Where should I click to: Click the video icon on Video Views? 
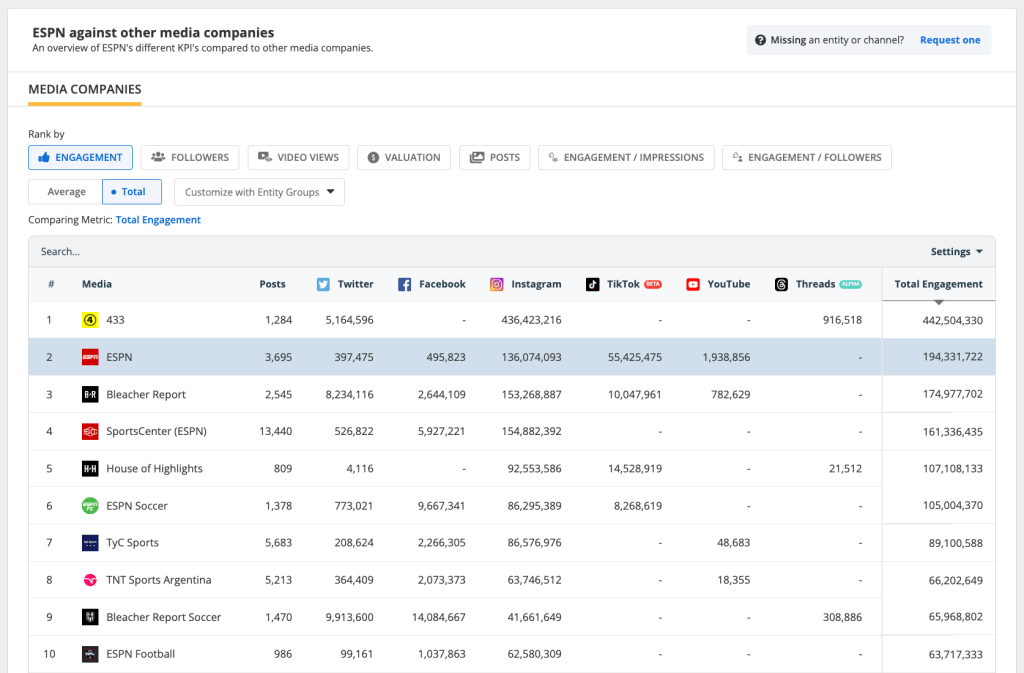pos(264,157)
